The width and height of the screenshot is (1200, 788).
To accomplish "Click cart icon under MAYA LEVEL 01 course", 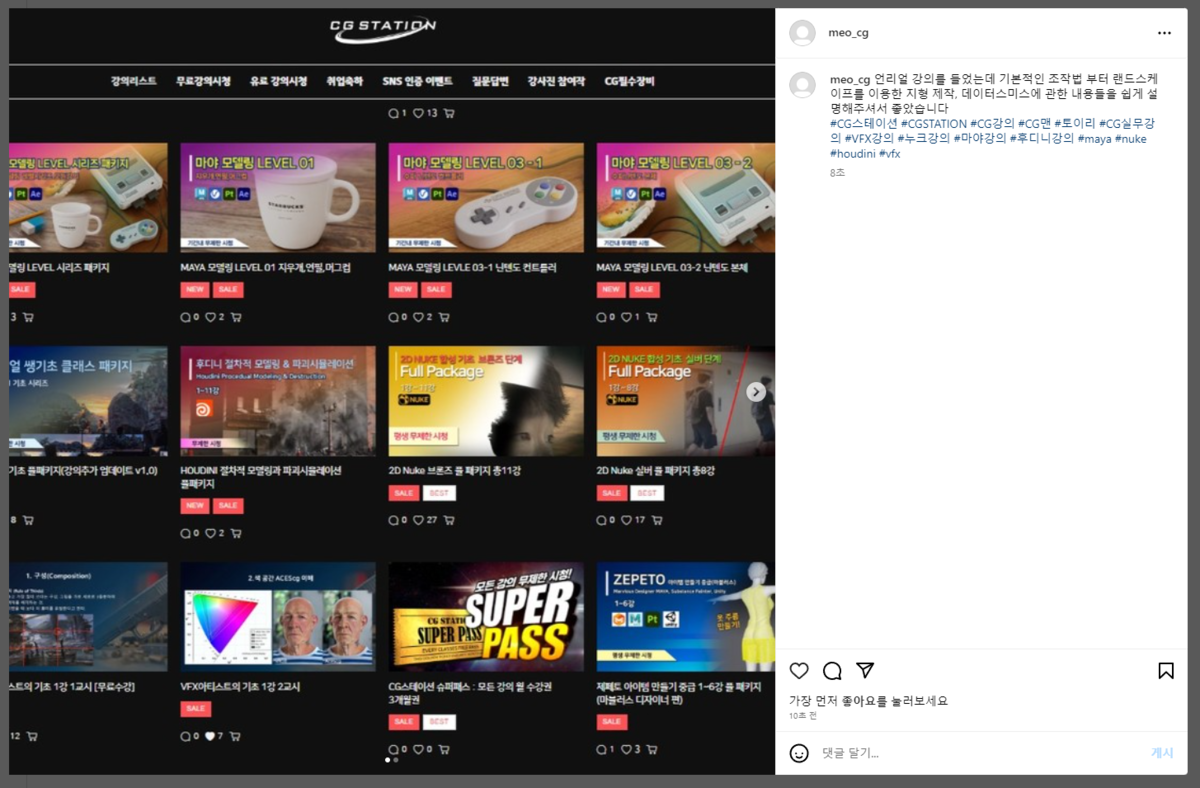I will pyautogui.click(x=235, y=317).
